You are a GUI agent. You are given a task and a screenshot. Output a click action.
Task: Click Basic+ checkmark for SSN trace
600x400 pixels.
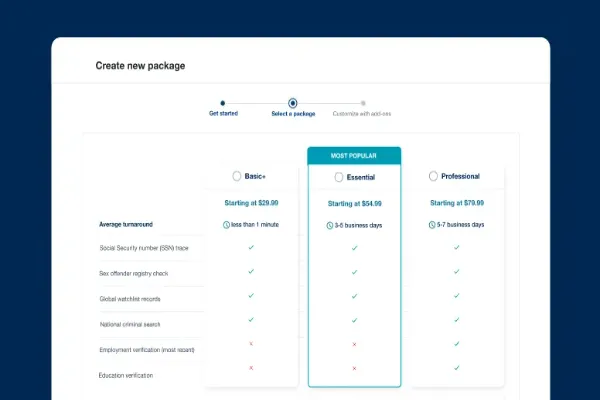251,247
